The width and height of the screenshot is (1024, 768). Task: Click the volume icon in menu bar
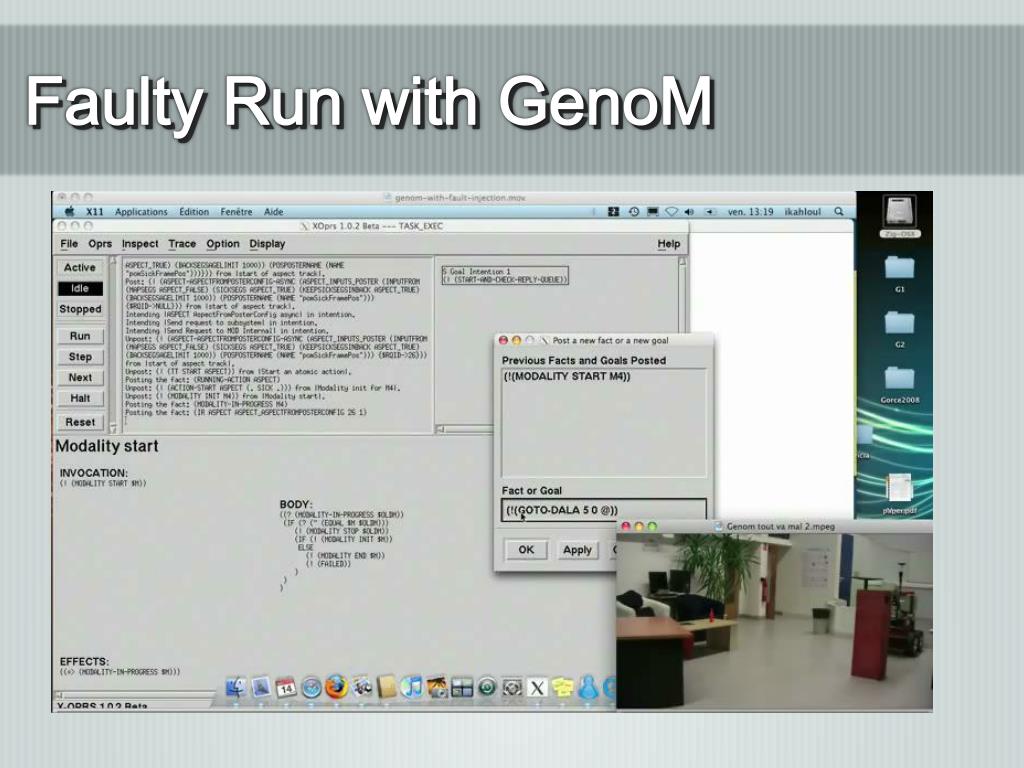tap(689, 212)
